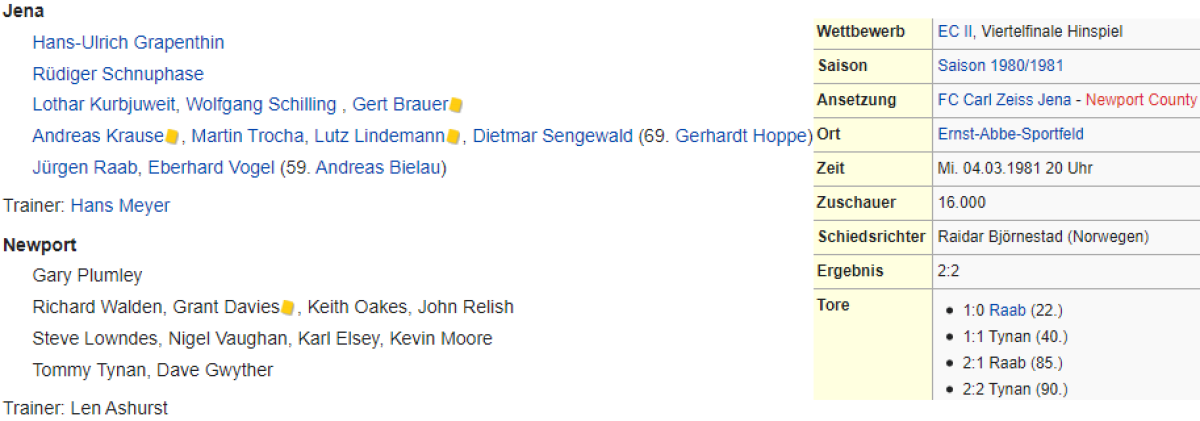The image size is (1200, 421).
Task: Click substitute Gerhardt Hoppe link
Action: [x=740, y=136]
